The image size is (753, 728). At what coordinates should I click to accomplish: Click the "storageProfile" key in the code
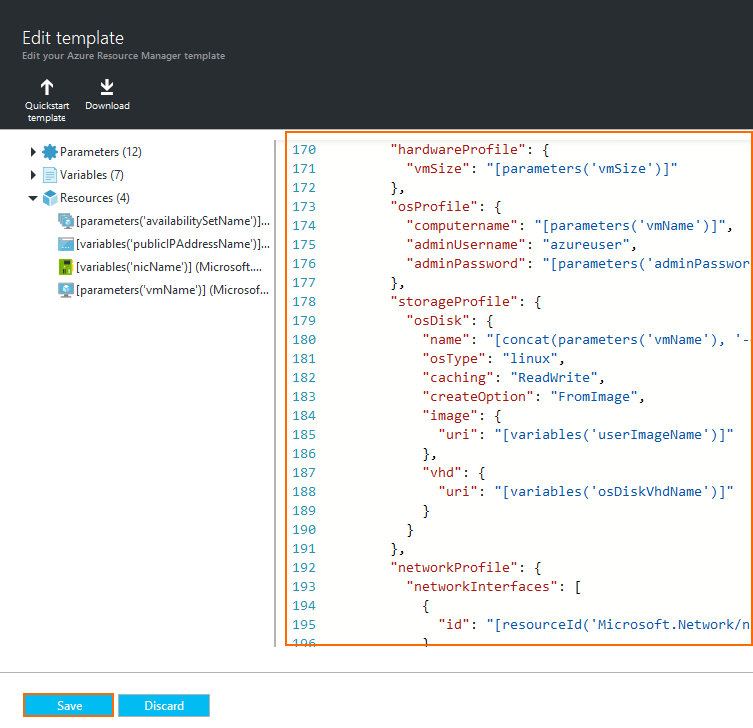coord(454,302)
